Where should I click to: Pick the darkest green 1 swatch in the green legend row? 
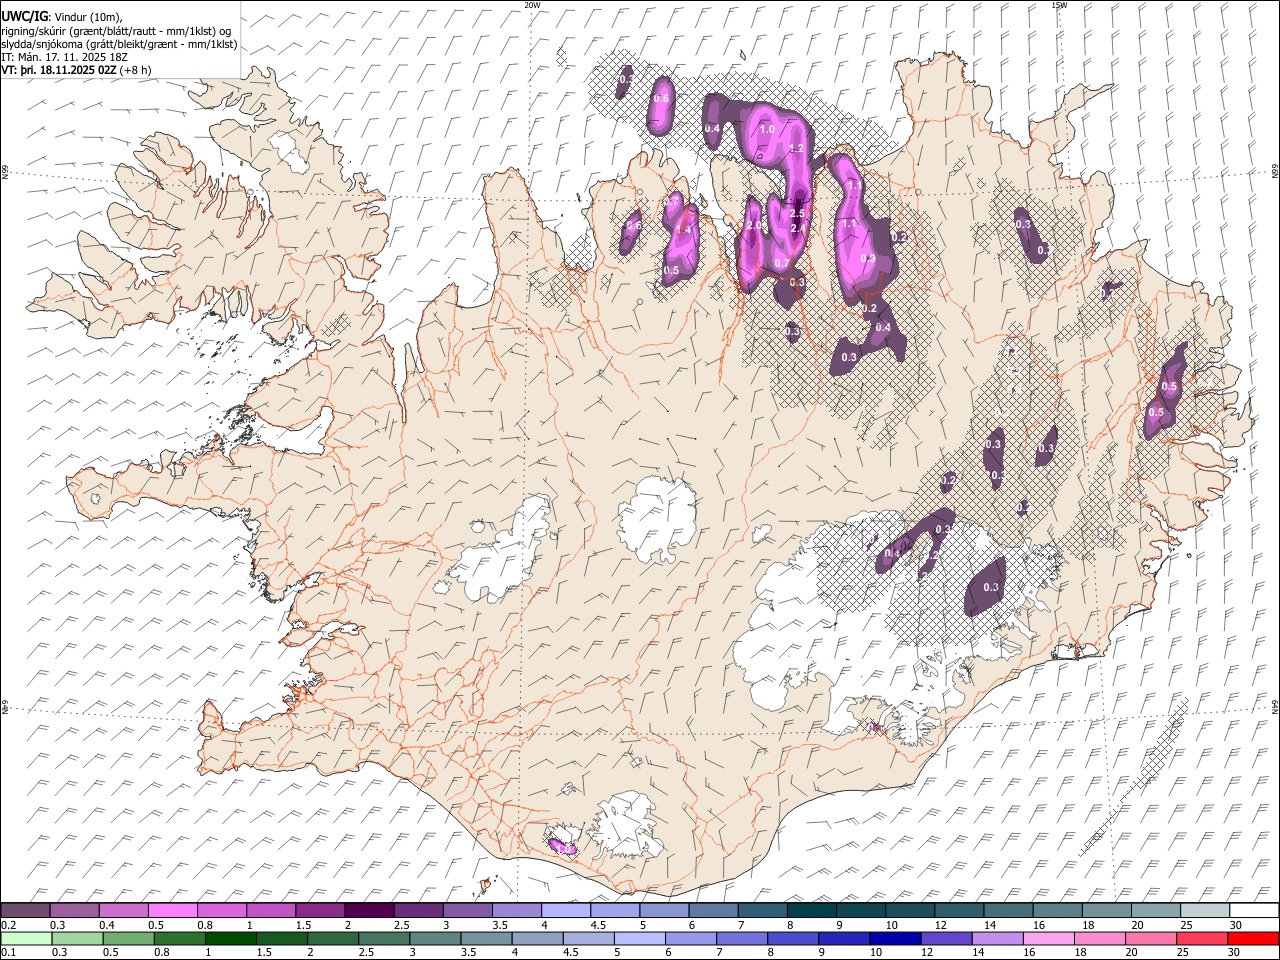pos(230,938)
